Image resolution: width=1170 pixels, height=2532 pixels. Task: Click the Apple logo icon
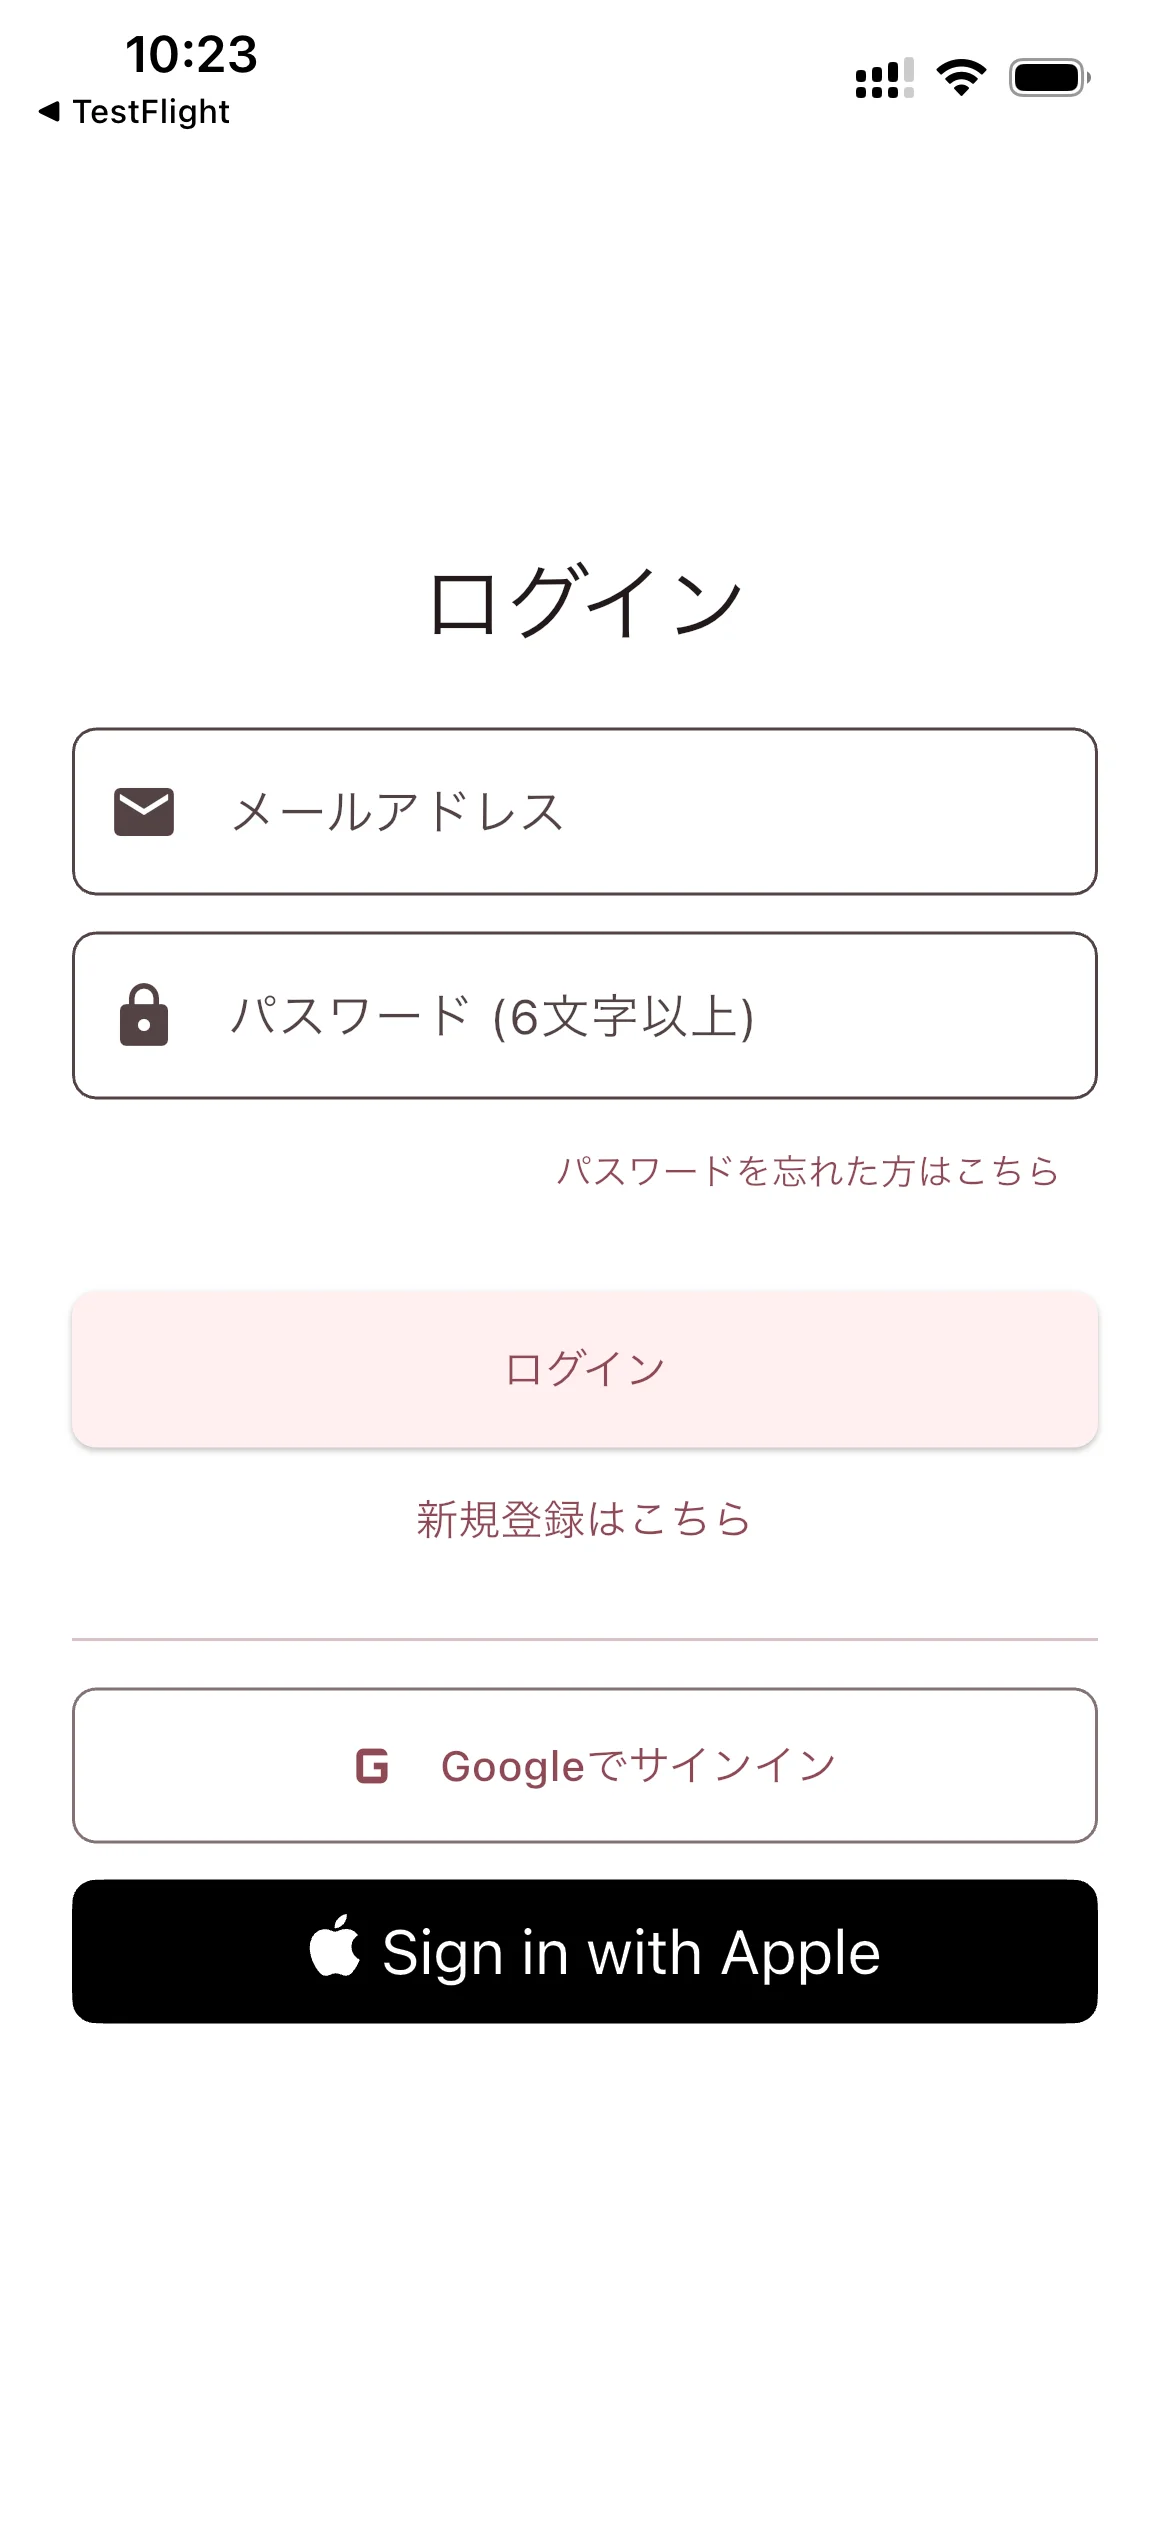pyautogui.click(x=335, y=1947)
